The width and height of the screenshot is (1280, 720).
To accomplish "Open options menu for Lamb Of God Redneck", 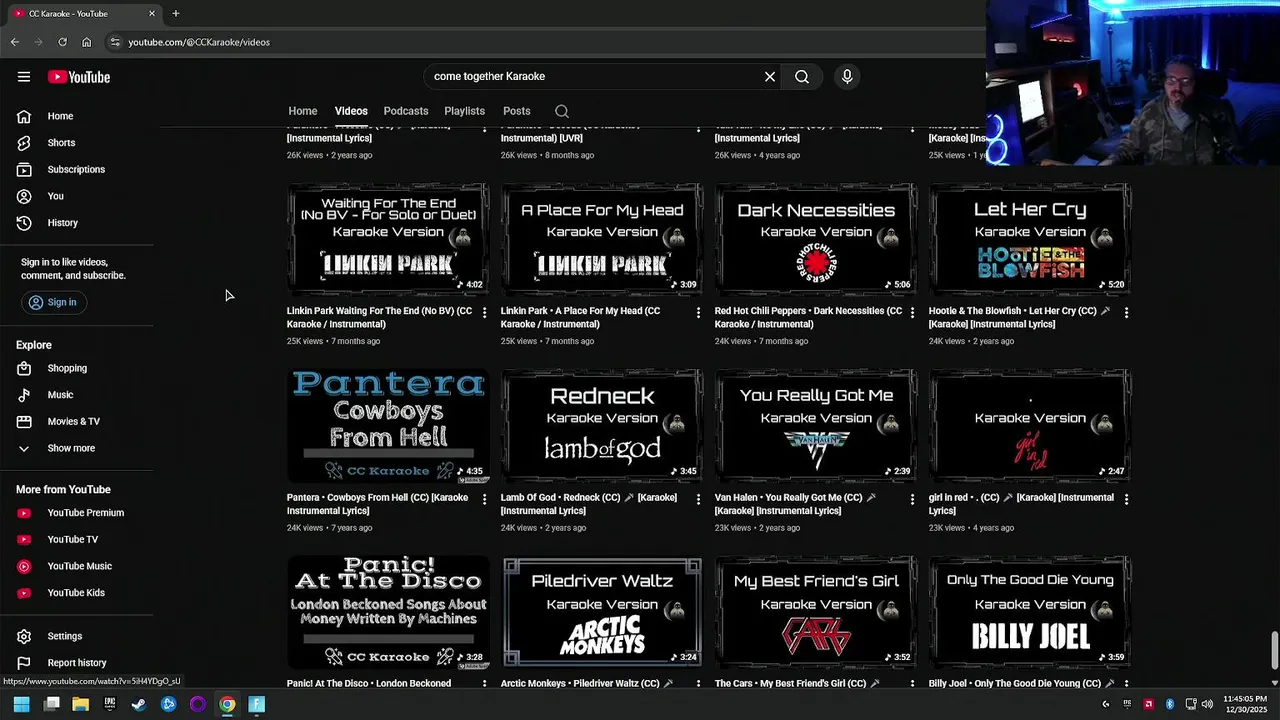I will point(698,499).
